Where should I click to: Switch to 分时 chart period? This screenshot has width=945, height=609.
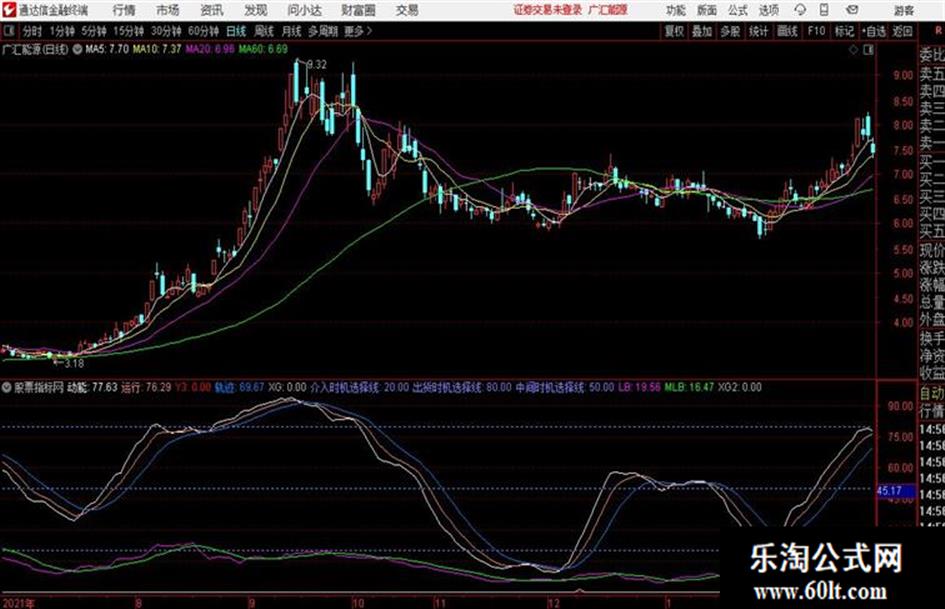[x=32, y=31]
